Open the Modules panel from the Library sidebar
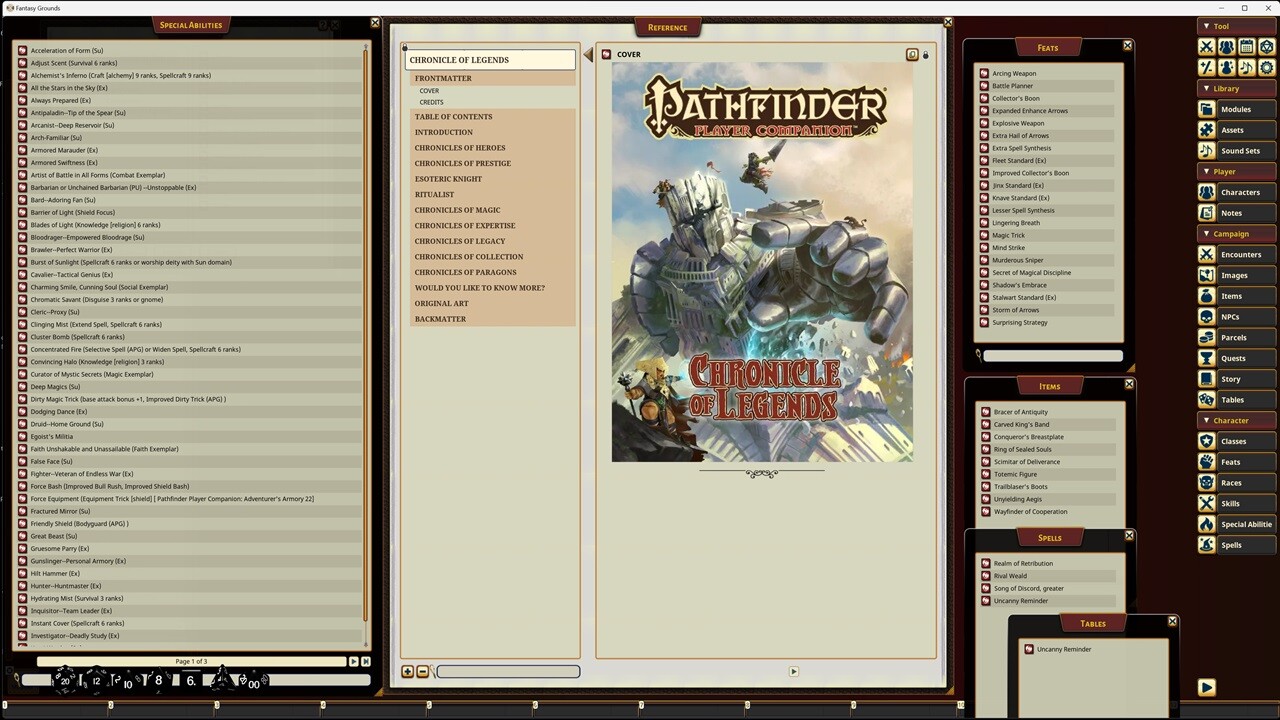1280x720 pixels. [x=1236, y=108]
